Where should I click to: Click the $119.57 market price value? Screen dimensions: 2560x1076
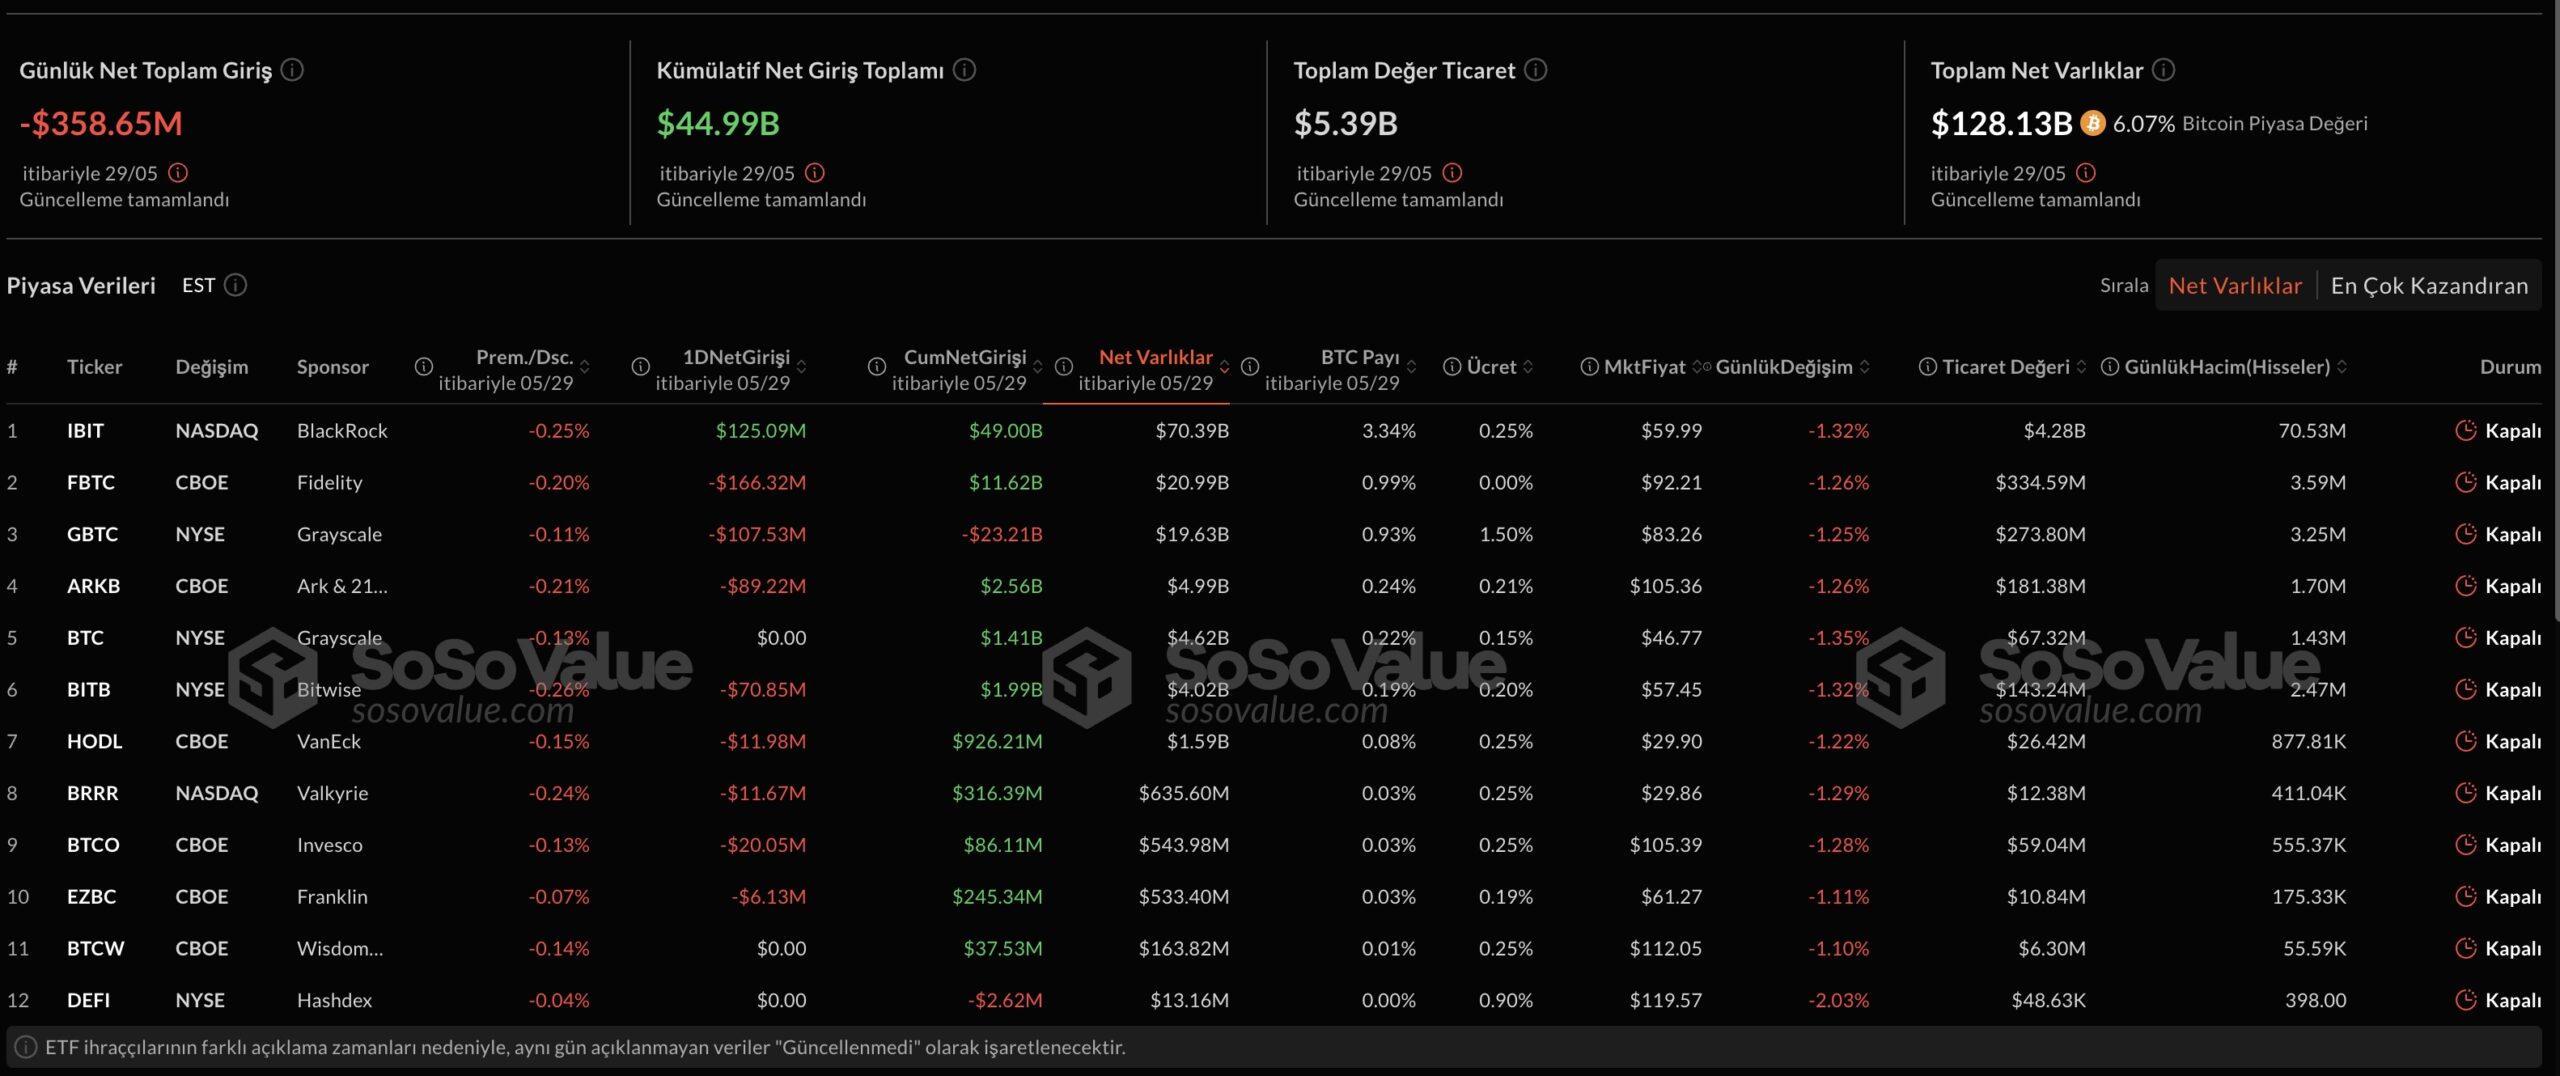point(1665,1000)
